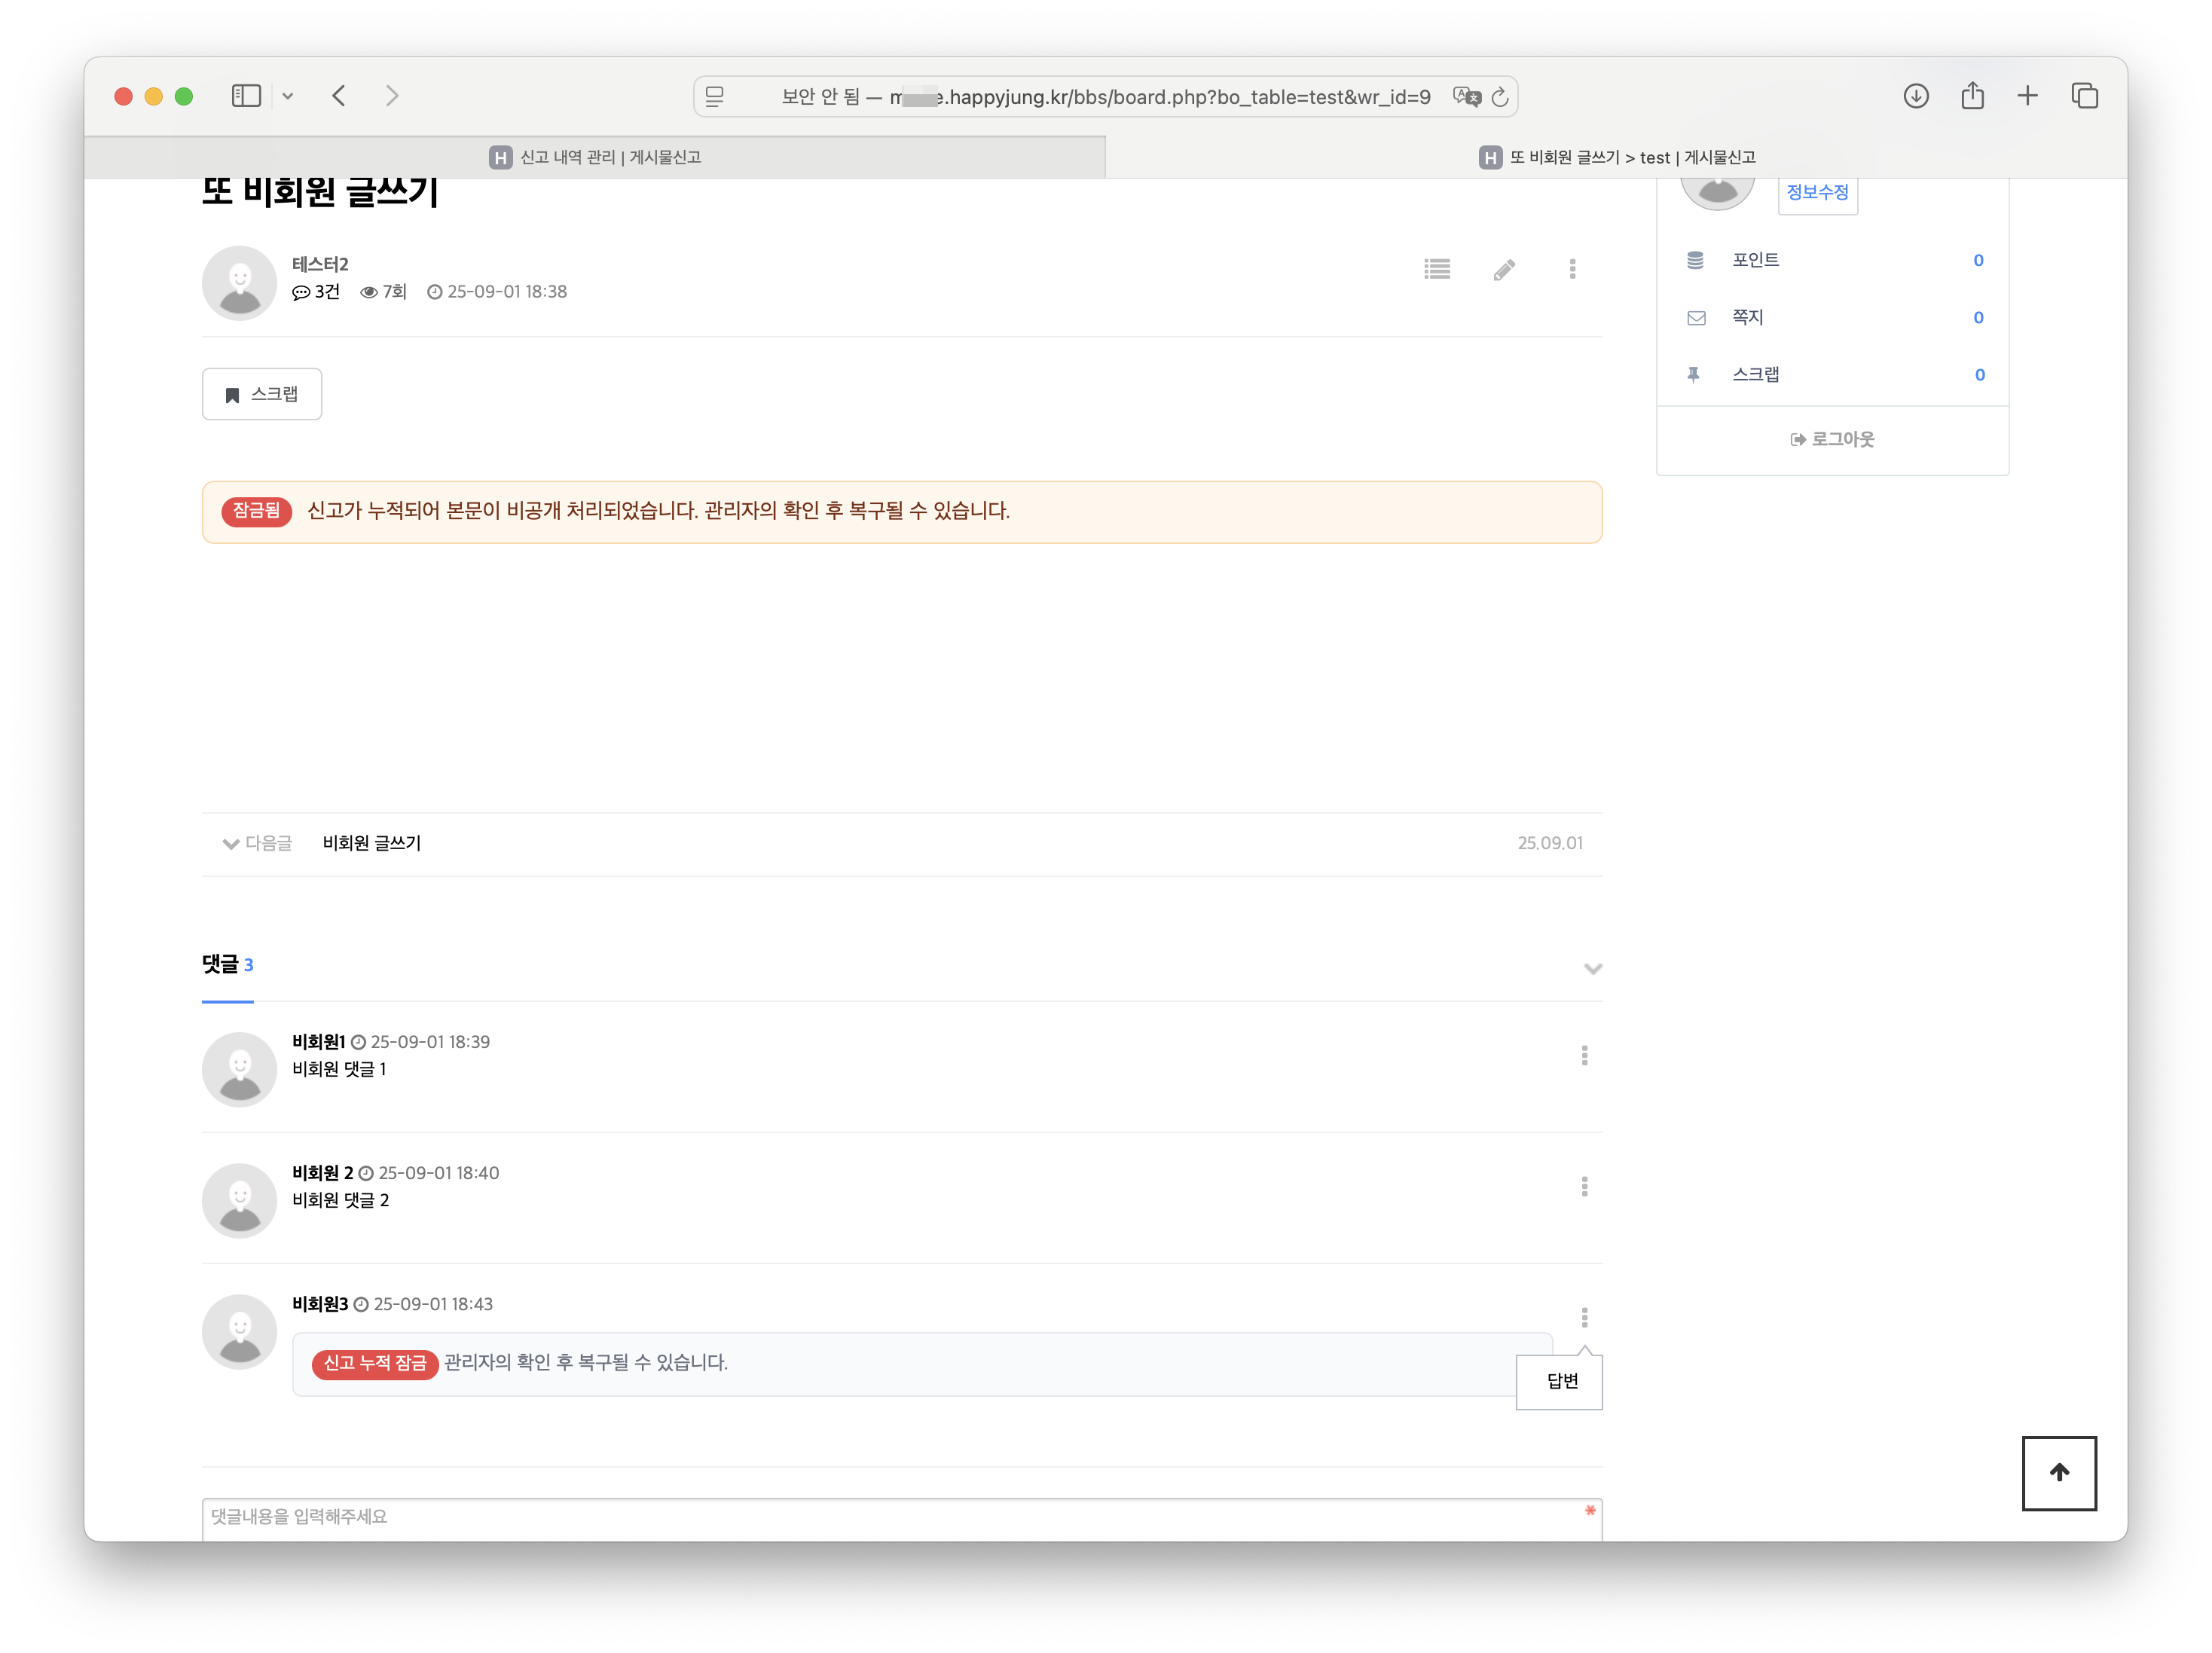
Task: Click the 비회원 댓글 1 comment text
Action: [x=339, y=1069]
